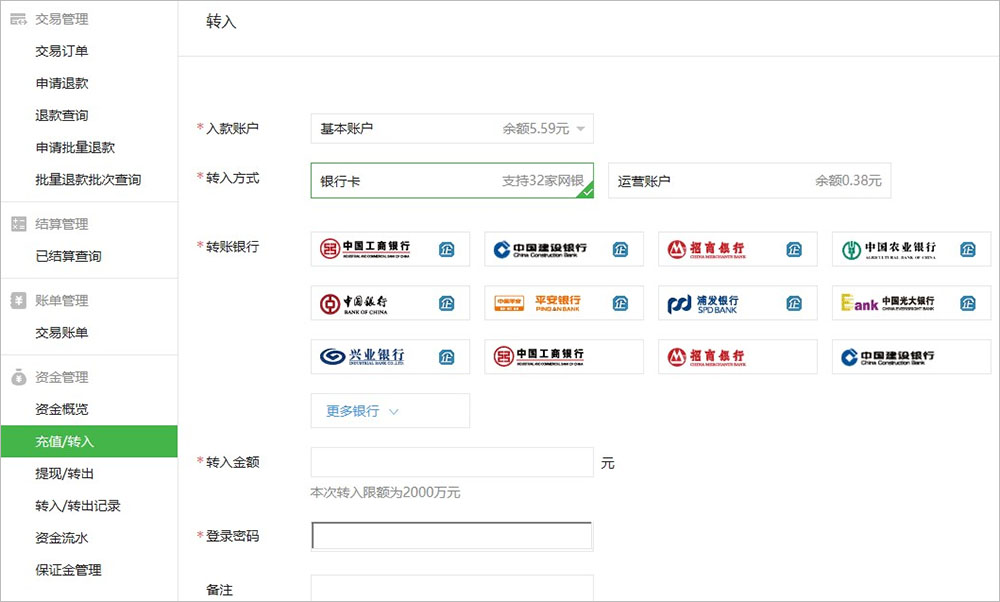The width and height of the screenshot is (1000, 602).
Task: Click enterprise badge on 中国农业银行 option
Action: (967, 249)
